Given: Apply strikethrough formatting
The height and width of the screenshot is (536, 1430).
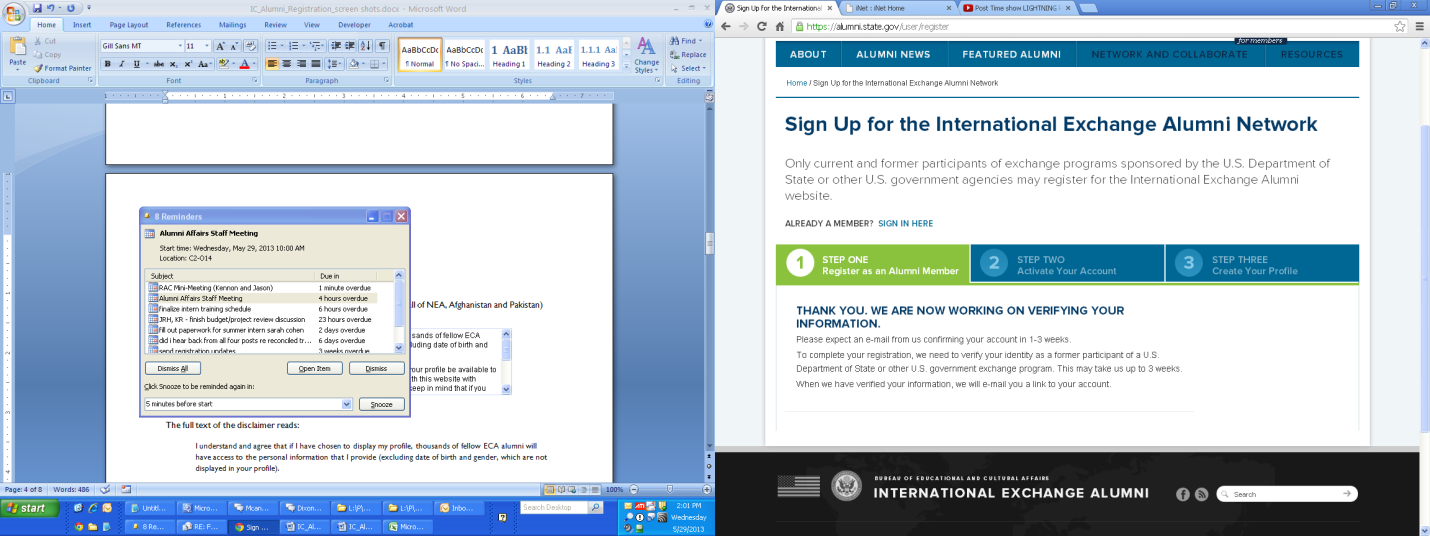Looking at the screenshot, I should pos(159,64).
